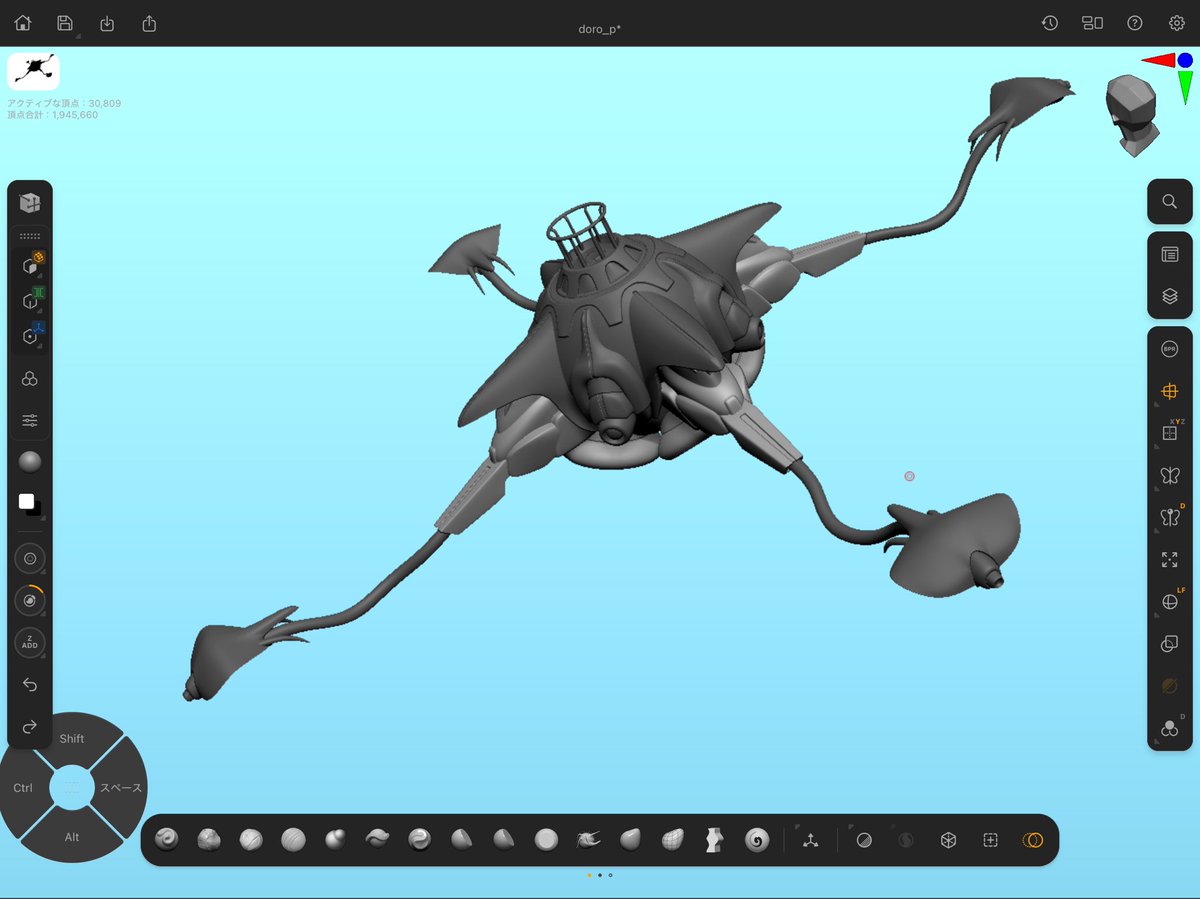Image resolution: width=1200 pixels, height=899 pixels.
Task: Open undo history clock icon
Action: pyautogui.click(x=1050, y=23)
